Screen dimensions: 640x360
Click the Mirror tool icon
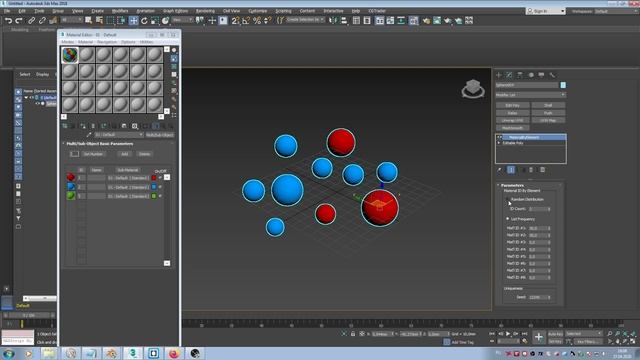coord(333,20)
